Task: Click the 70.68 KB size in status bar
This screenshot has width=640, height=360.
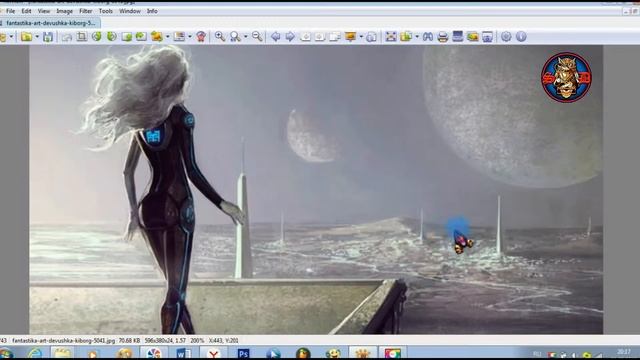Action: (x=129, y=340)
